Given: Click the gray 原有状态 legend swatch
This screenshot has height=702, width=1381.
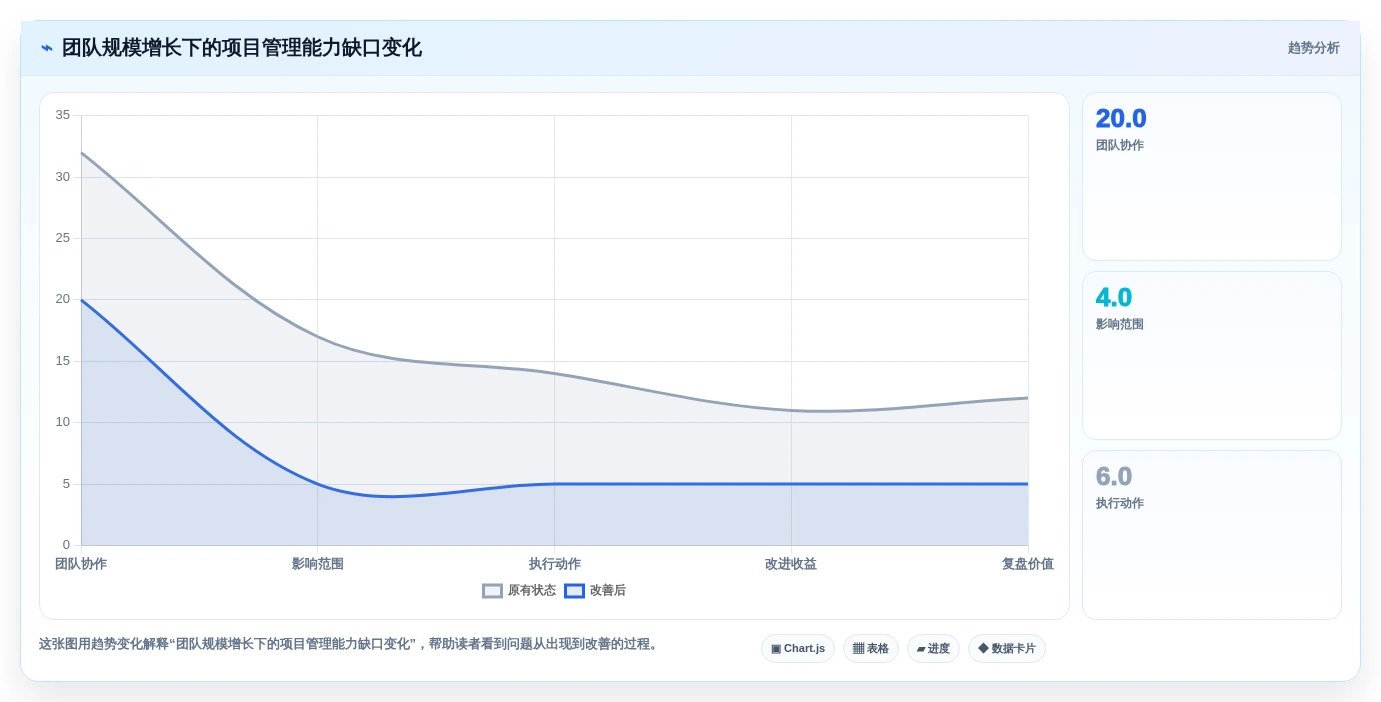Looking at the screenshot, I should tap(492, 591).
